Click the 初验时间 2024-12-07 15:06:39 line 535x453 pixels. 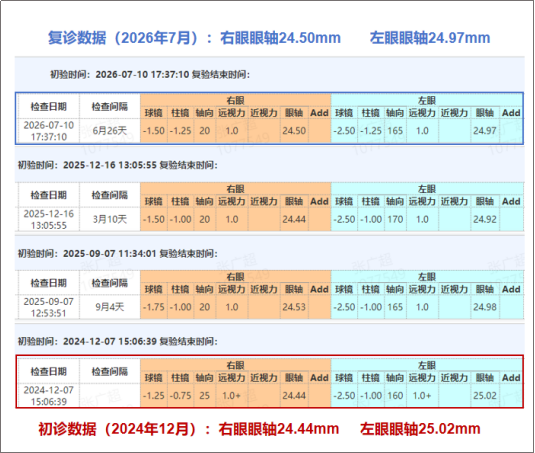coord(118,341)
